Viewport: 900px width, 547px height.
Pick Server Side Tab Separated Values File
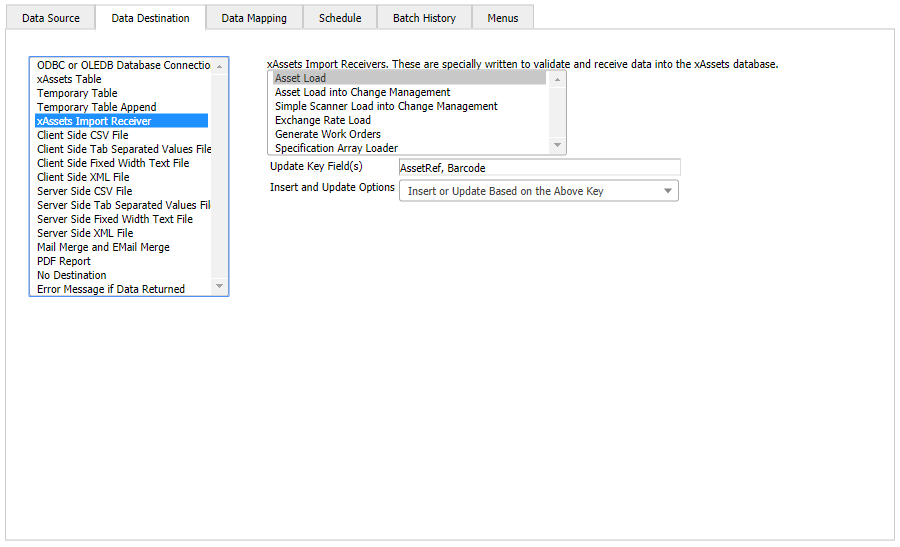pyautogui.click(x=123, y=205)
